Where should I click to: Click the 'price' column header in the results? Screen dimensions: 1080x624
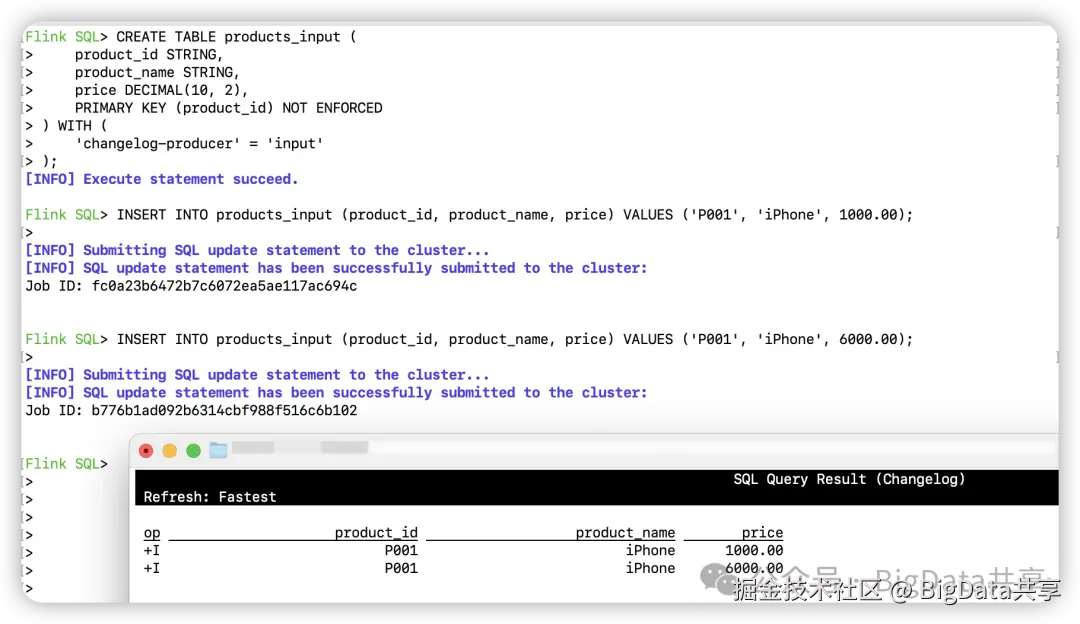pyautogui.click(x=762, y=532)
